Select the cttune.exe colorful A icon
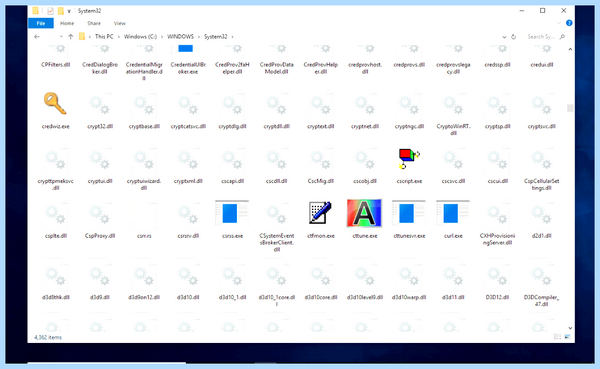The image size is (600, 369). click(364, 213)
